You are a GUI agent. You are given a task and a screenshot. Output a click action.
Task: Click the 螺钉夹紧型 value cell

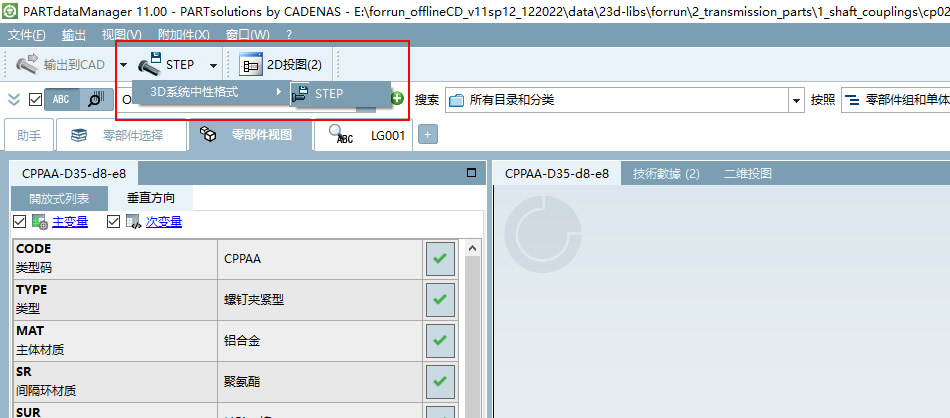pyautogui.click(x=320, y=300)
